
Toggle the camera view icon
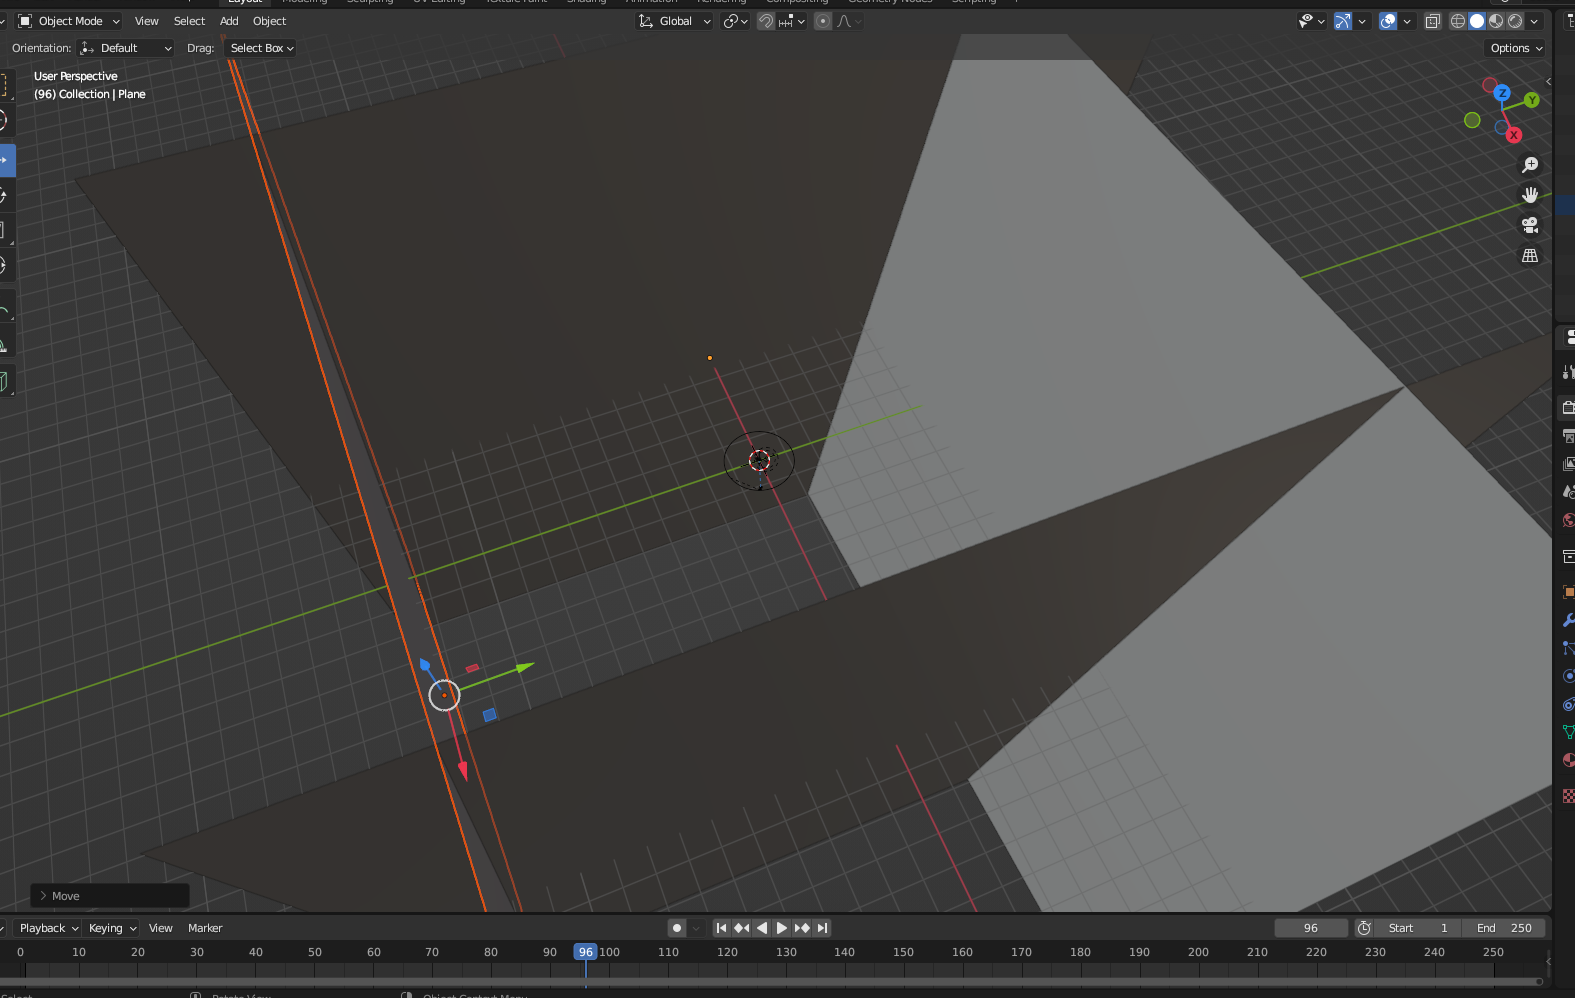pyautogui.click(x=1530, y=225)
